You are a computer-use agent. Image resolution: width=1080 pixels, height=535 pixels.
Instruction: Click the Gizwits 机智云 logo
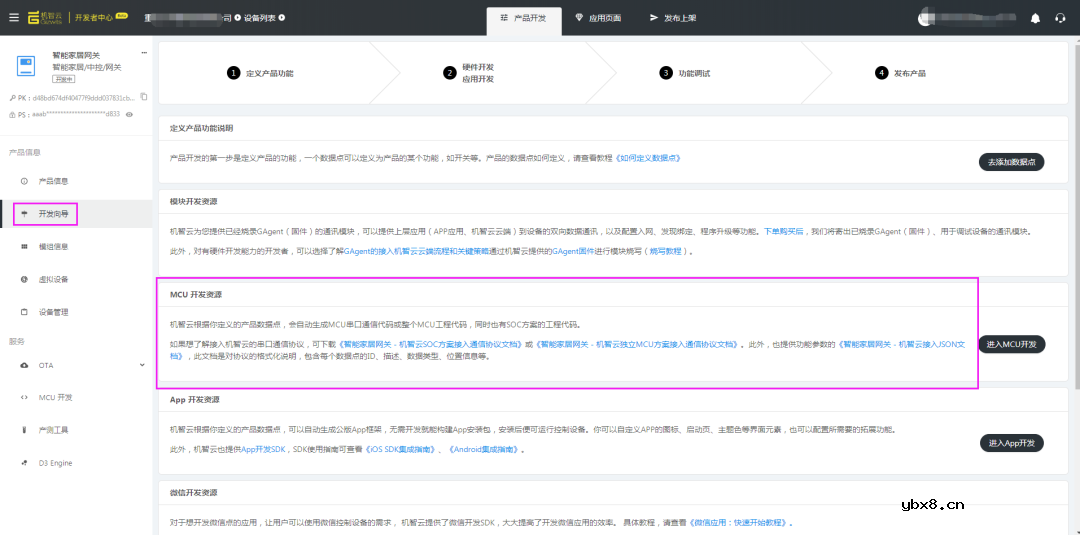[46, 18]
